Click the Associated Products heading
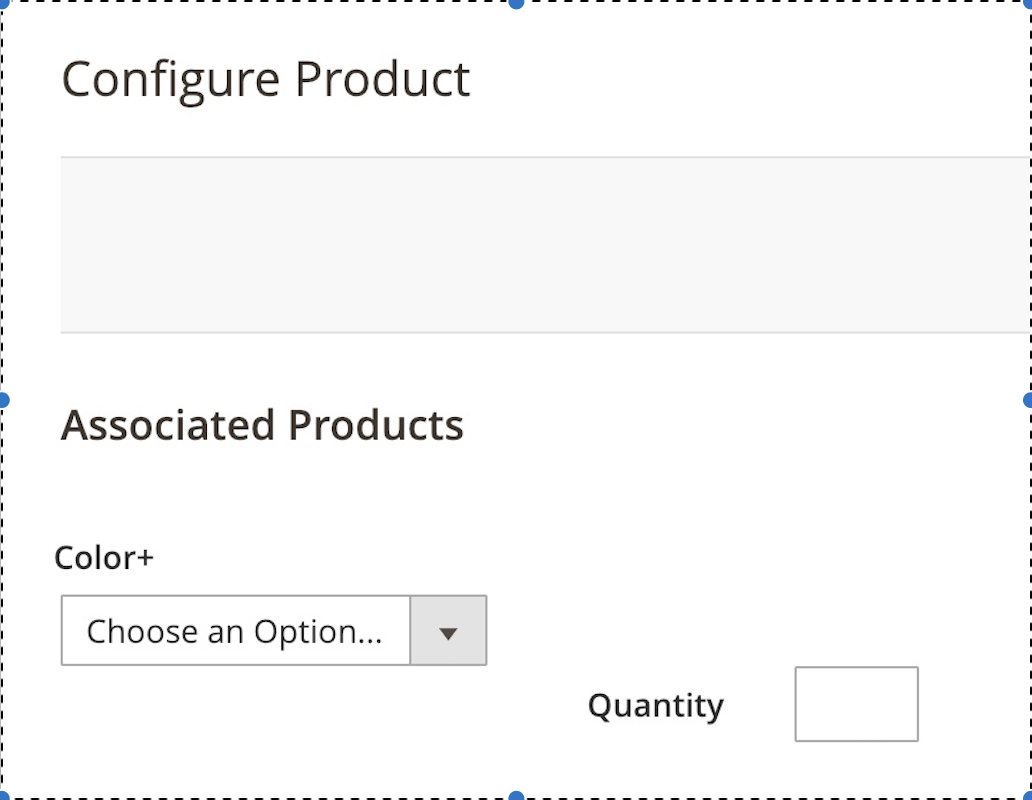The height and width of the screenshot is (800, 1032). tap(263, 424)
